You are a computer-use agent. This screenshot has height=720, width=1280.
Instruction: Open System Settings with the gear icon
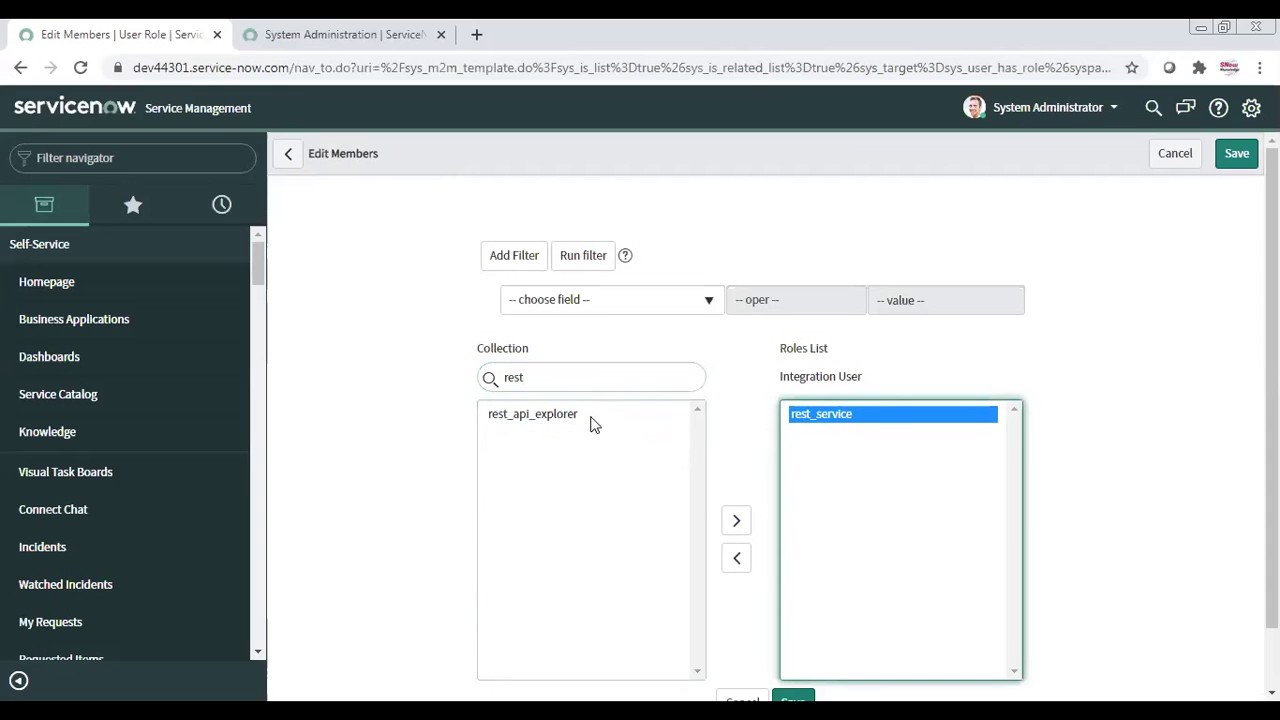(x=1251, y=107)
